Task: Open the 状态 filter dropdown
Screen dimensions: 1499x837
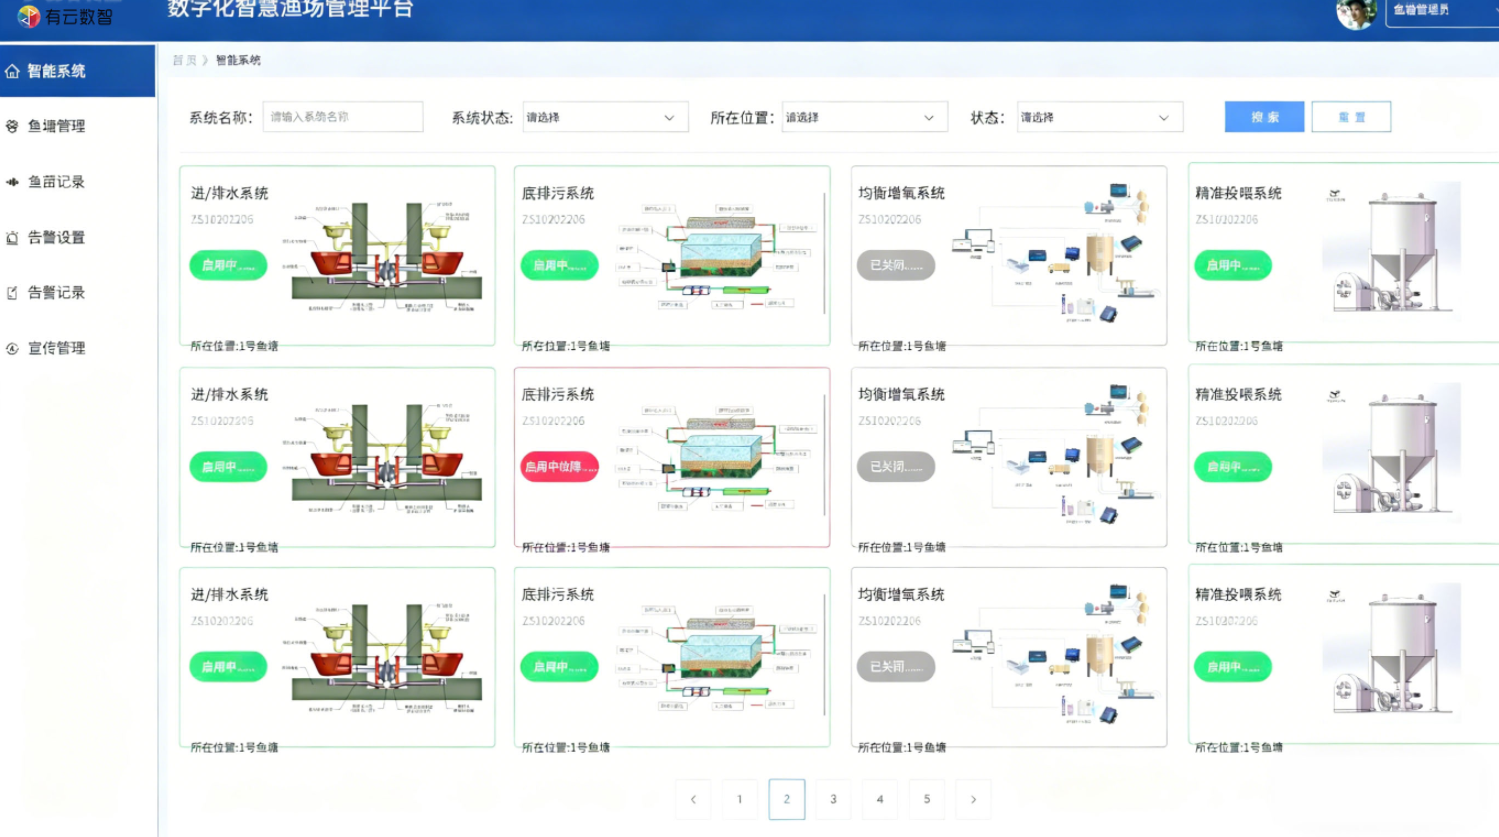Action: coord(1099,117)
